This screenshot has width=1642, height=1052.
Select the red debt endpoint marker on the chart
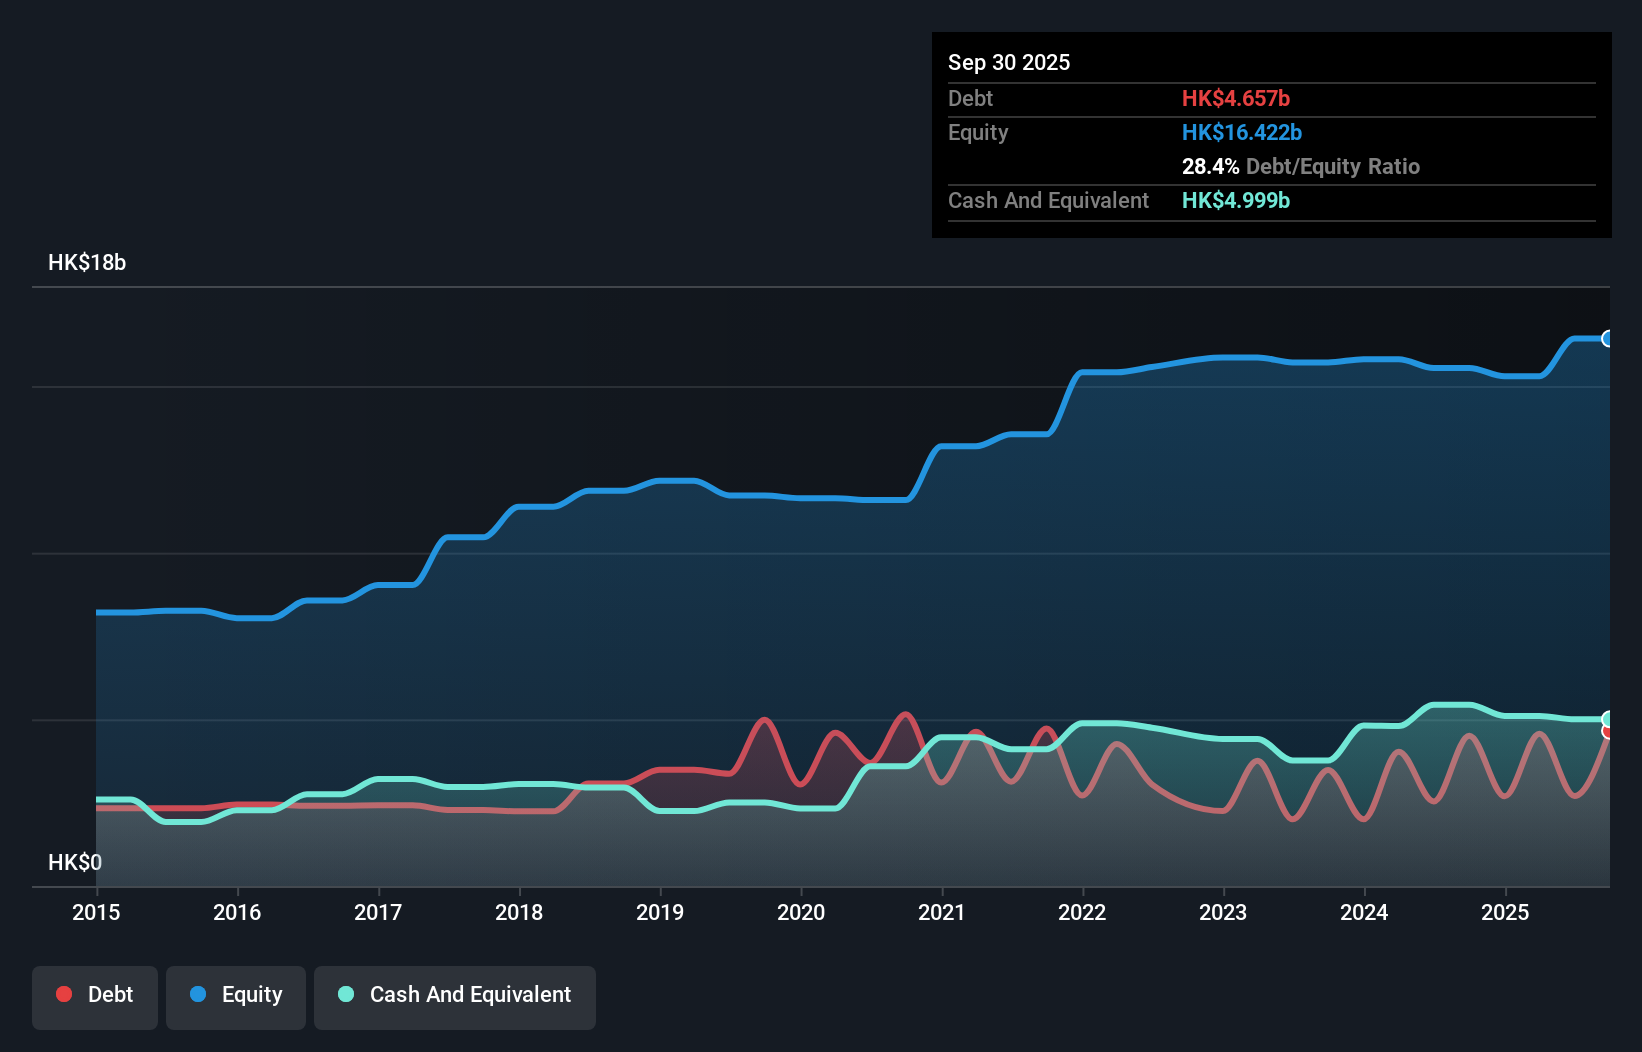pos(1608,734)
